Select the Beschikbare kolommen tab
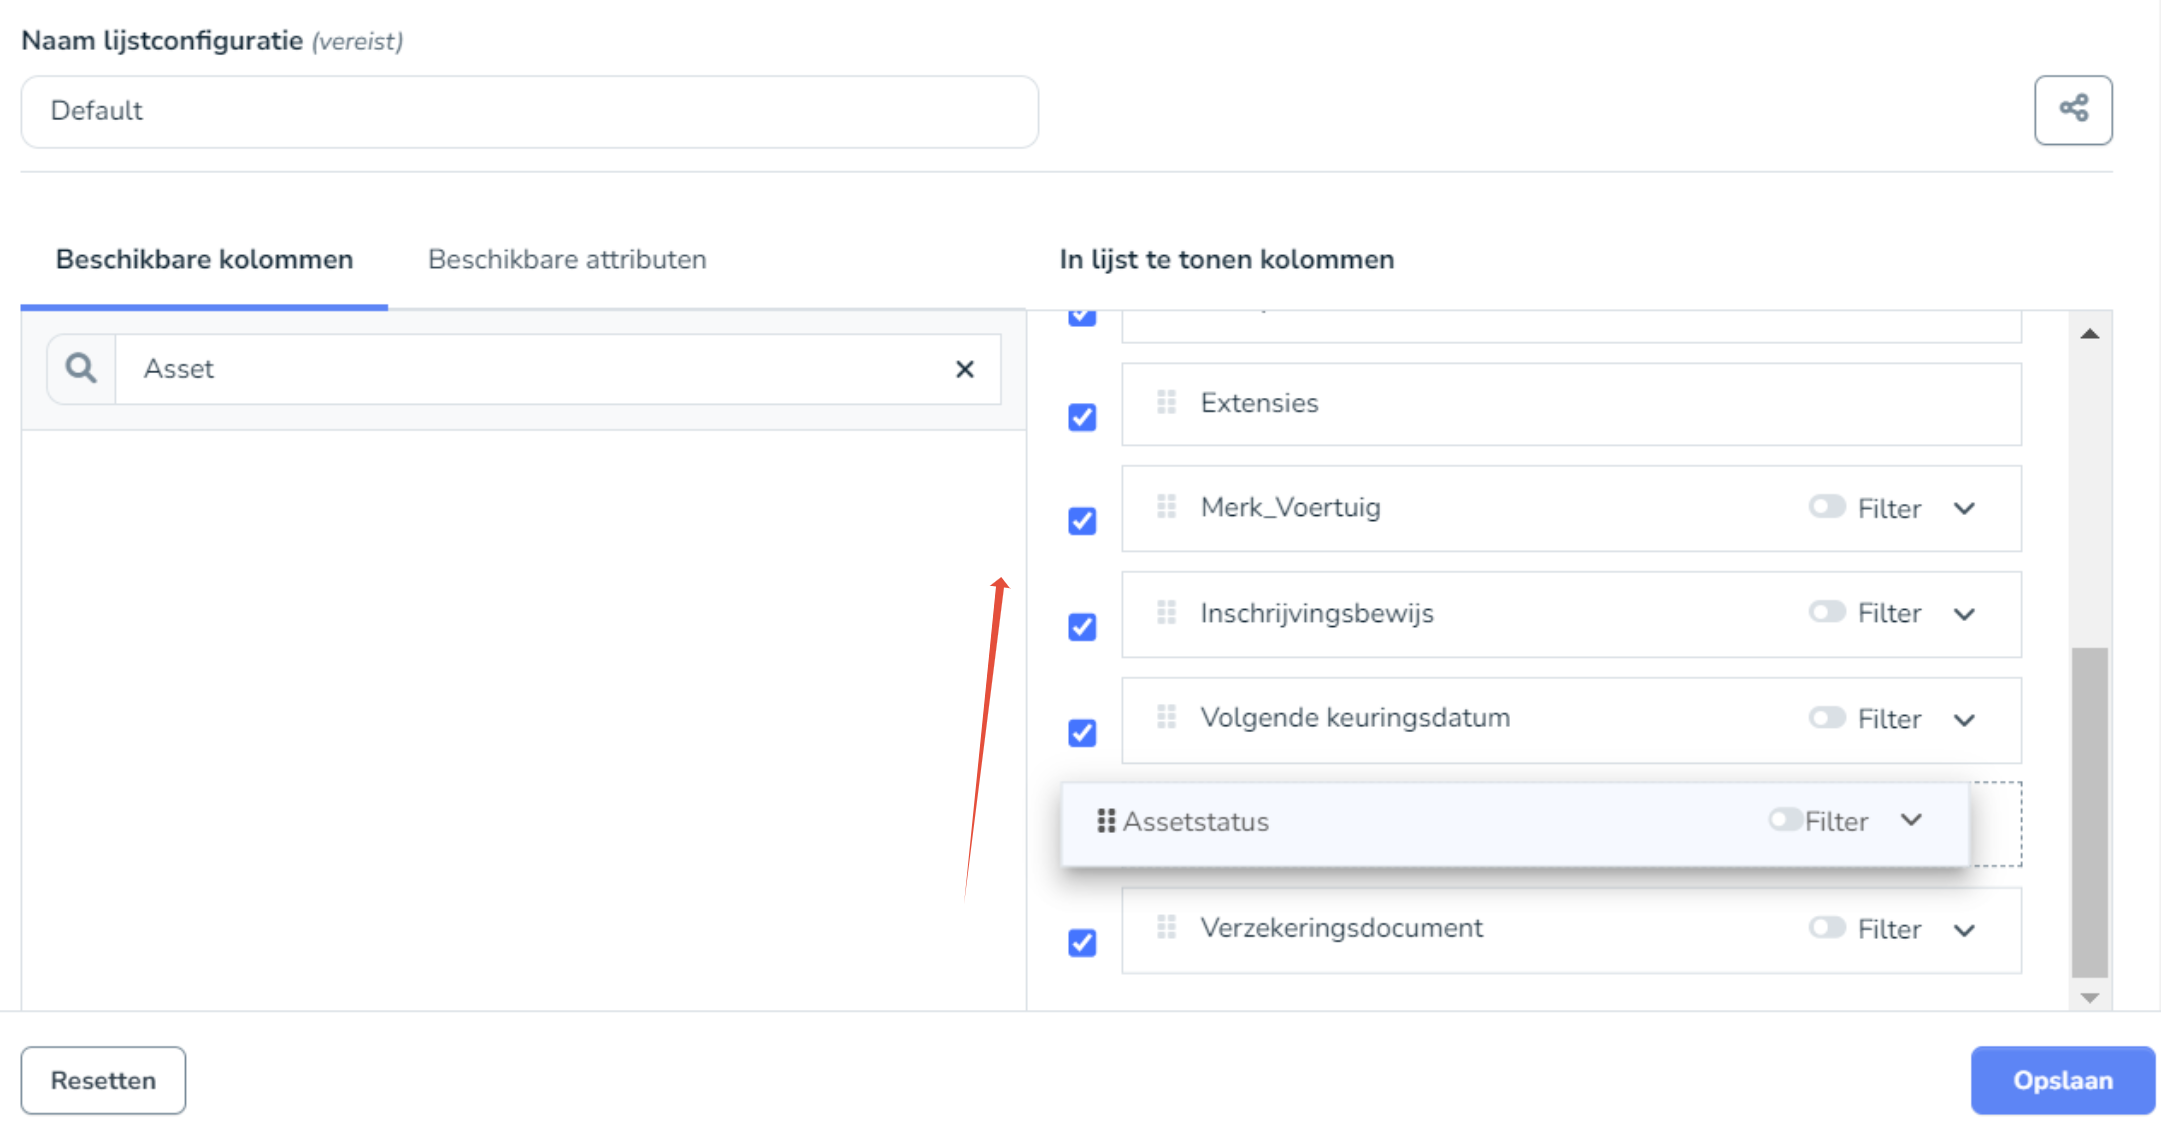The height and width of the screenshot is (1130, 2161). 204,259
